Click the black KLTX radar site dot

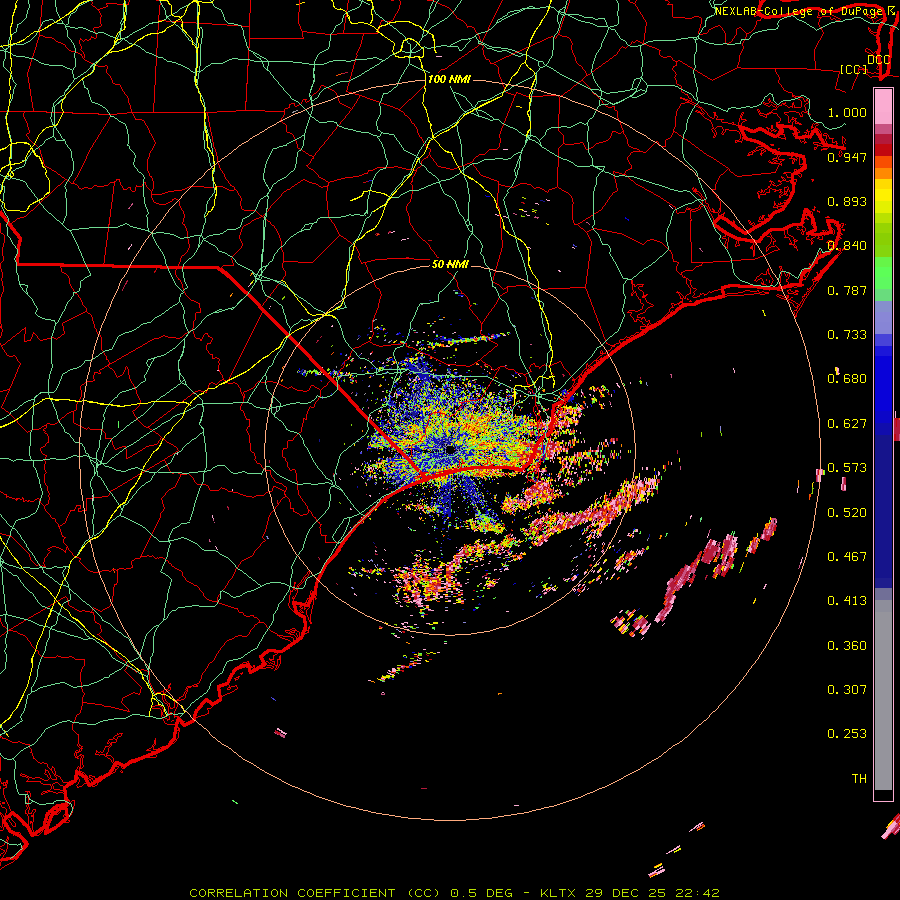coord(451,450)
